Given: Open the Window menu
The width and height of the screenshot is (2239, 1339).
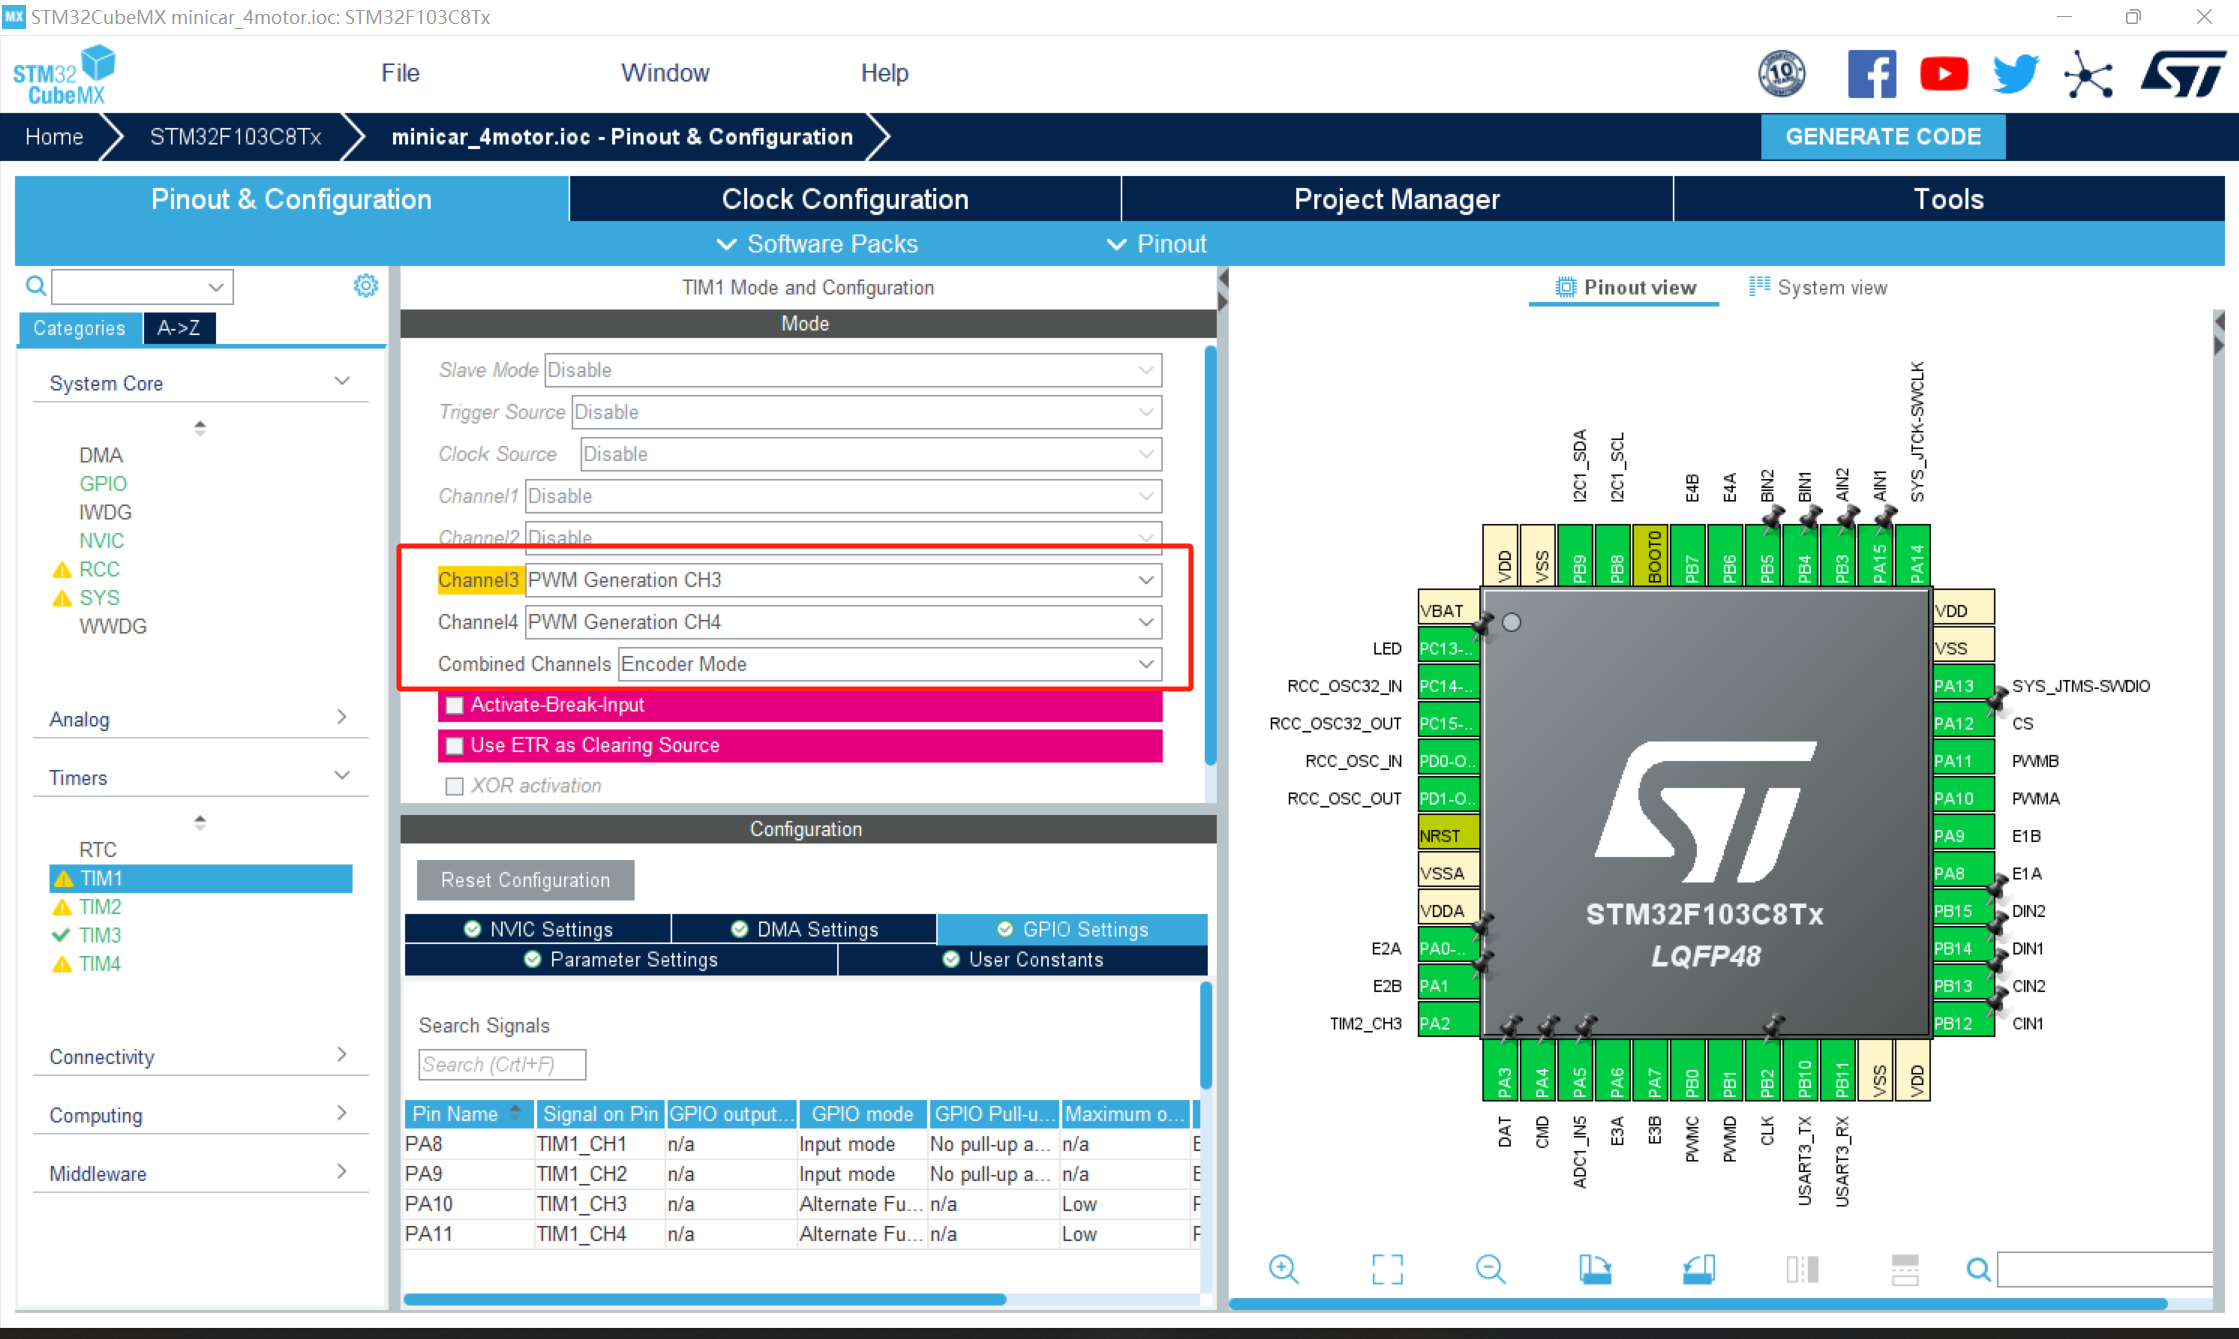Looking at the screenshot, I should click(665, 73).
